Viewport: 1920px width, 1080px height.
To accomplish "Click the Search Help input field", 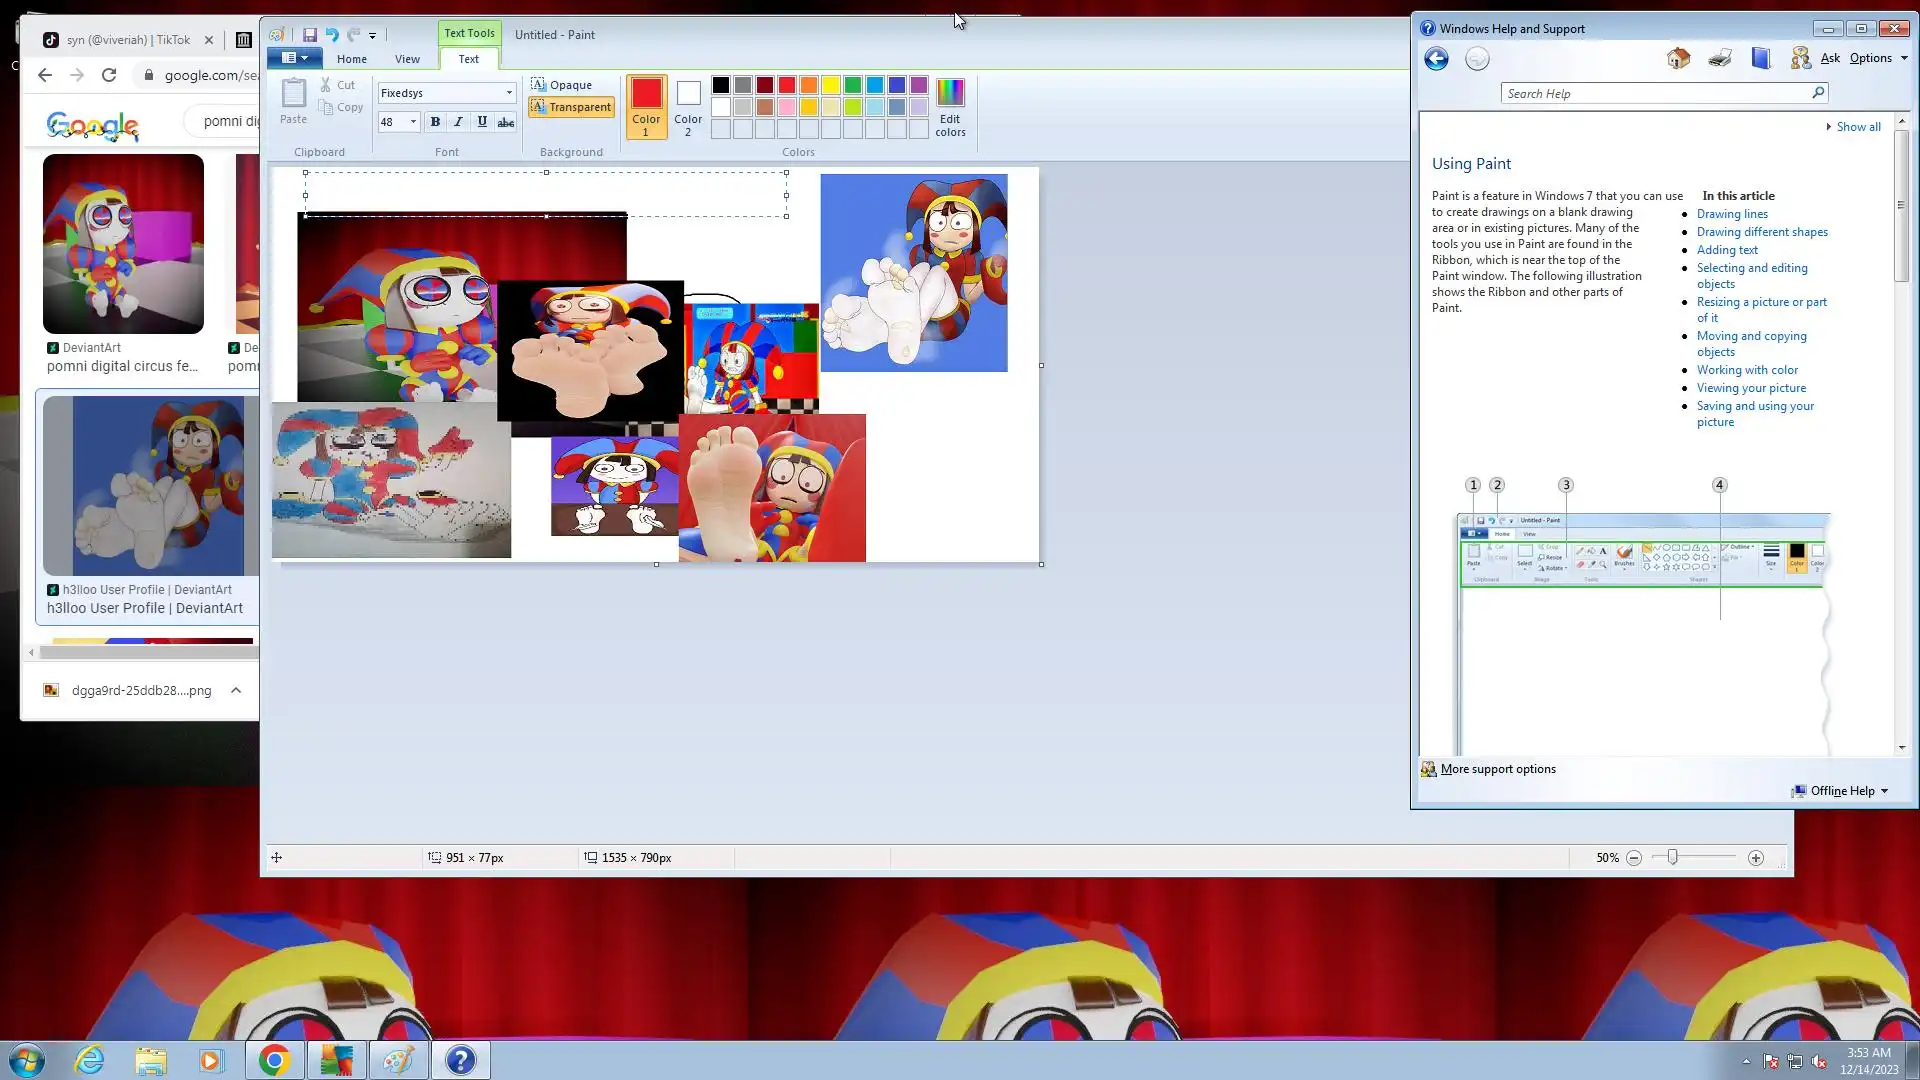I will click(x=1655, y=93).
